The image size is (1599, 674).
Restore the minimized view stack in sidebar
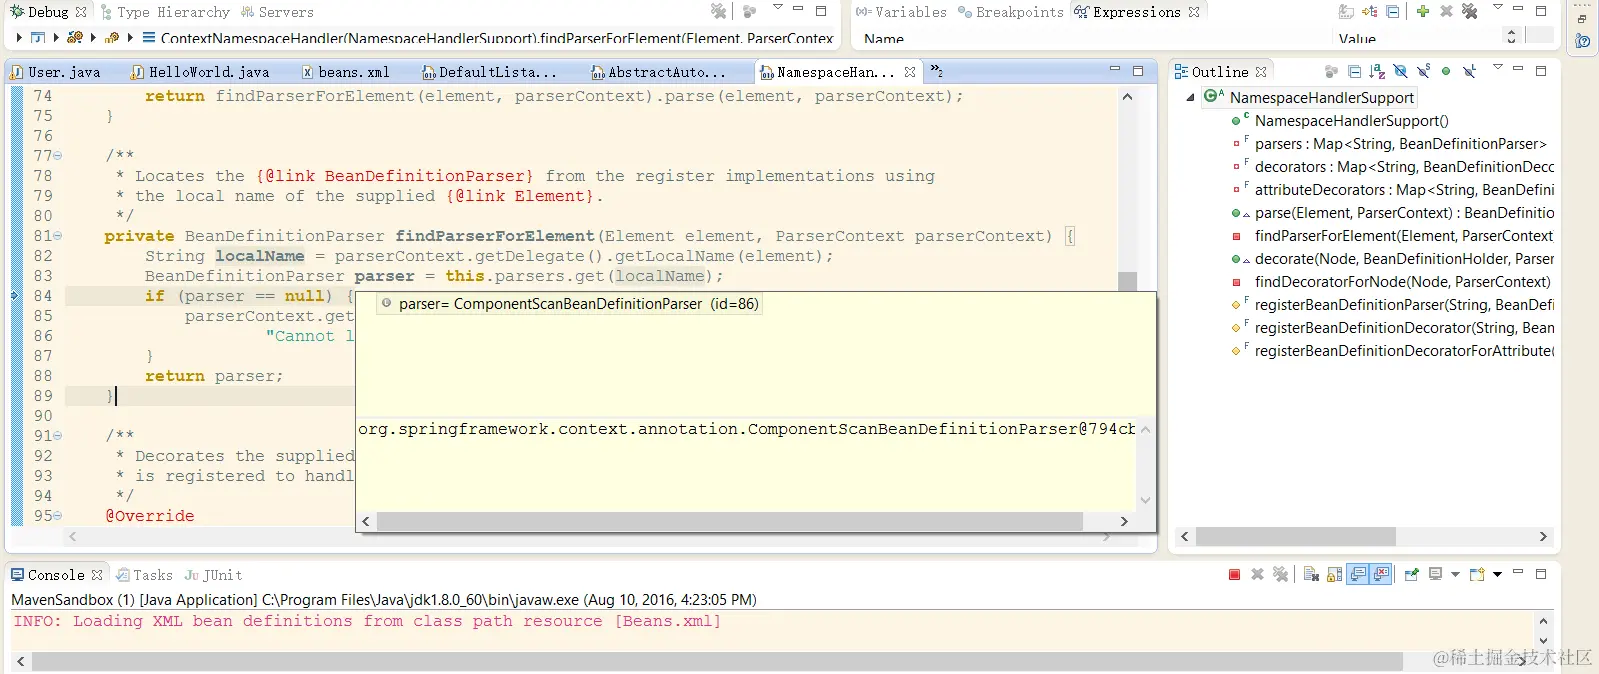1582,18
